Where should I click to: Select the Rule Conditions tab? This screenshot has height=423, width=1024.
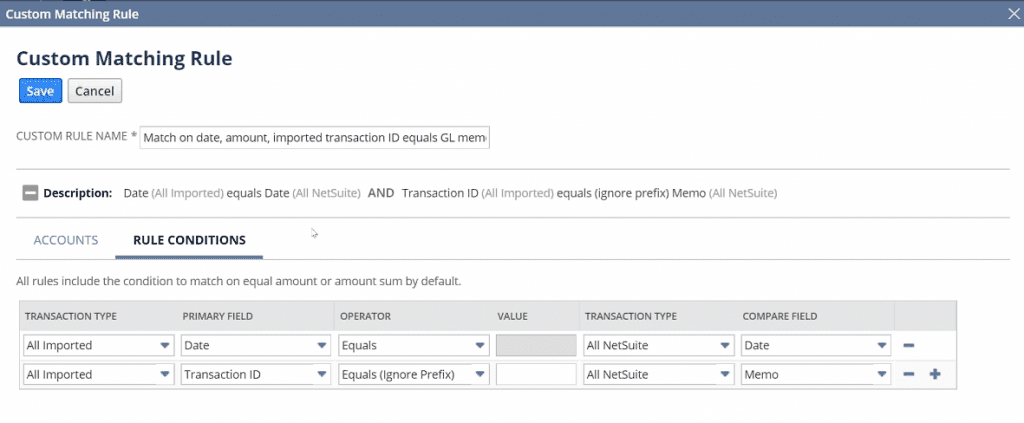(x=190, y=240)
